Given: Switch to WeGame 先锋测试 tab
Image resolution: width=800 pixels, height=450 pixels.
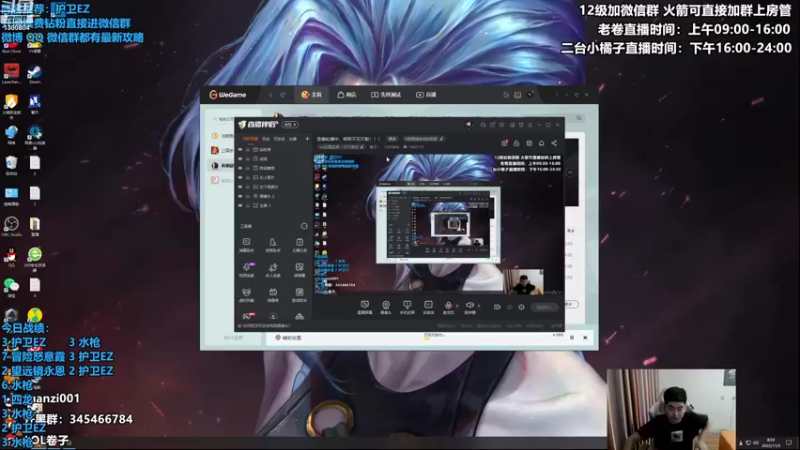Looking at the screenshot, I should click(386, 95).
